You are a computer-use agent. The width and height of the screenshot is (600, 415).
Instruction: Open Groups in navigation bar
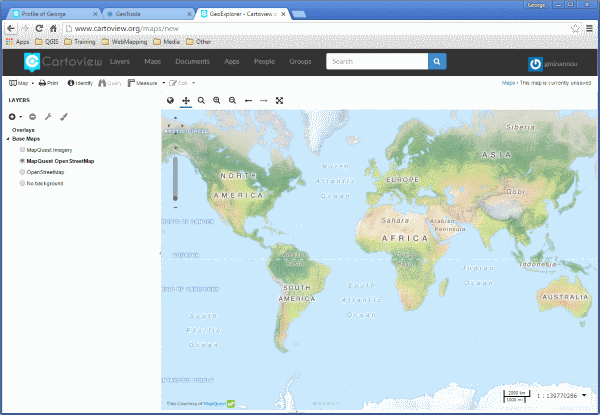coord(300,62)
